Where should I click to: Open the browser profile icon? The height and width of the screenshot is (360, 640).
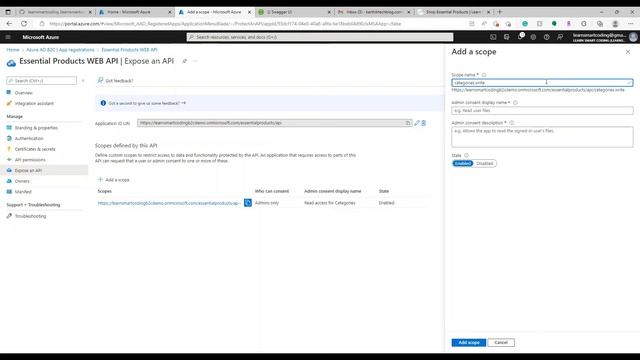tap(615, 24)
